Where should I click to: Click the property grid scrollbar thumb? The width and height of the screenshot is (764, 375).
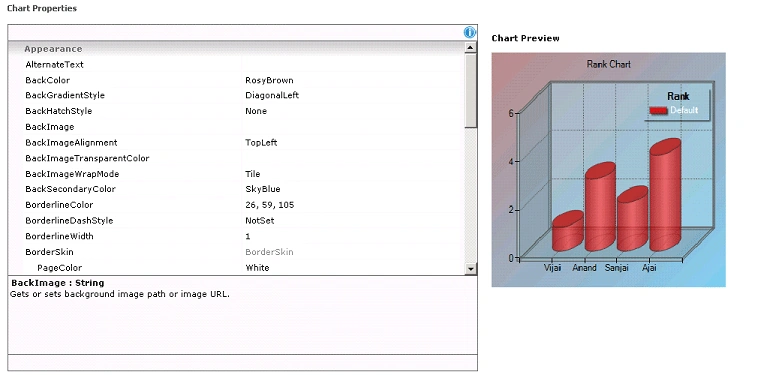(470, 91)
